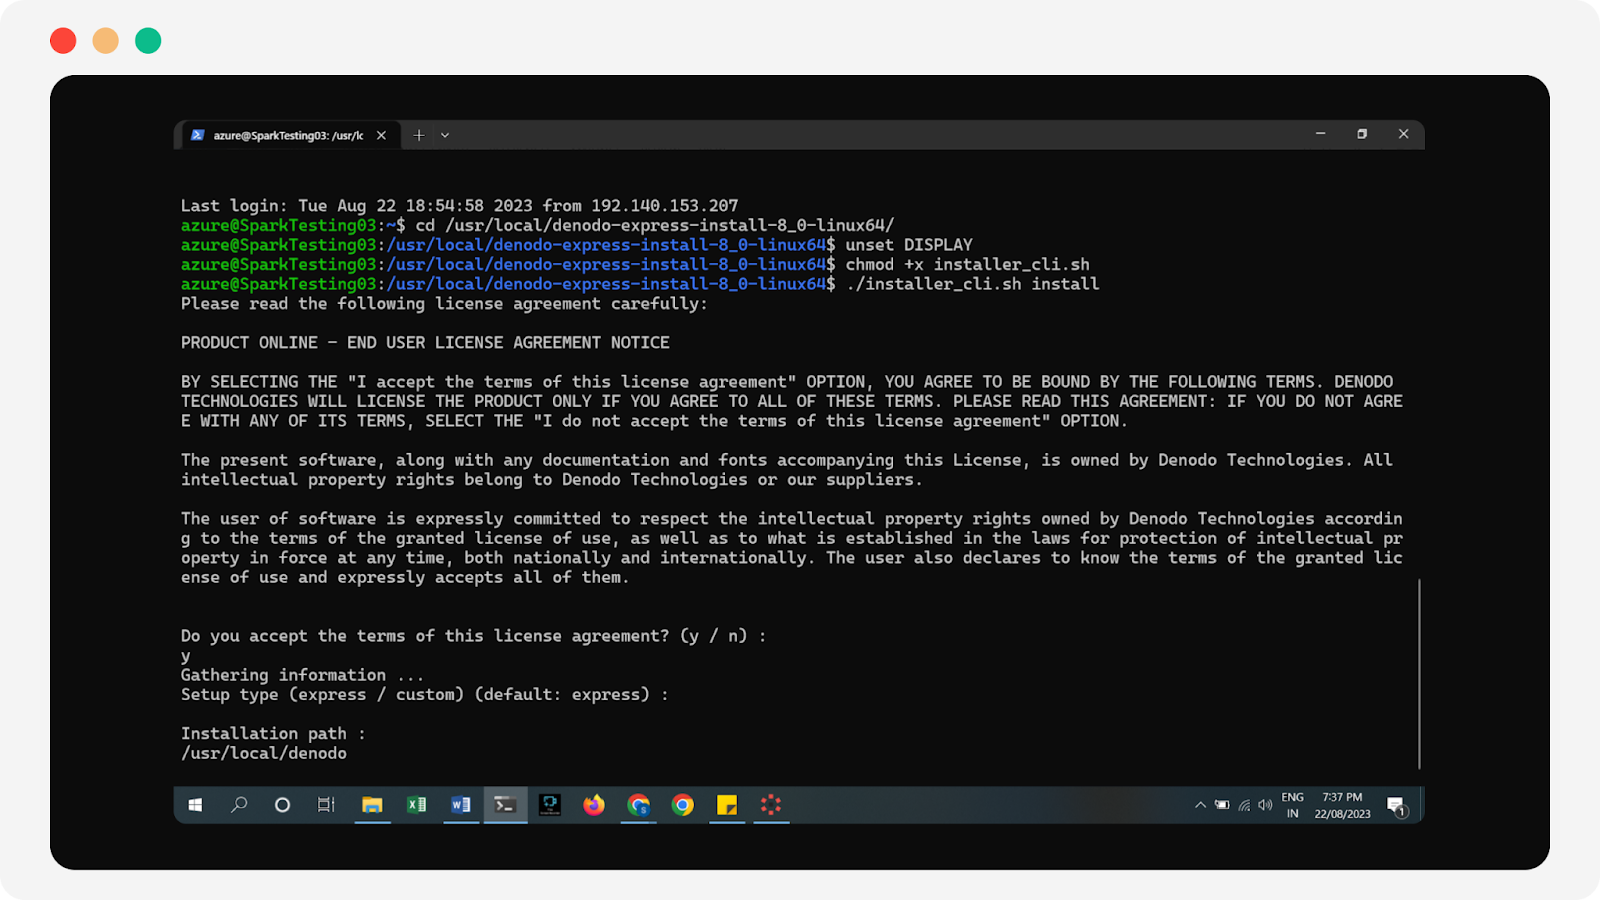Image resolution: width=1600 pixels, height=900 pixels.
Task: Open the 7:37 PM clock calendar
Action: click(1342, 805)
